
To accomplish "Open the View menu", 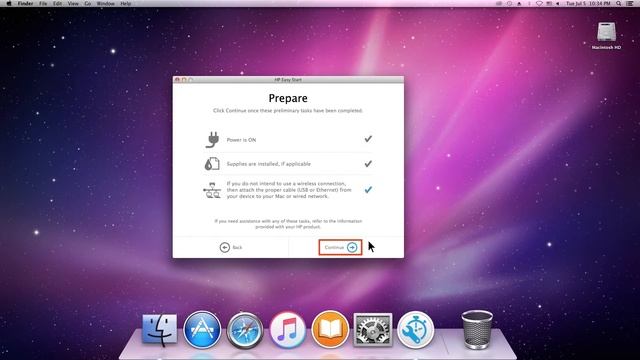I will click(x=73, y=3).
